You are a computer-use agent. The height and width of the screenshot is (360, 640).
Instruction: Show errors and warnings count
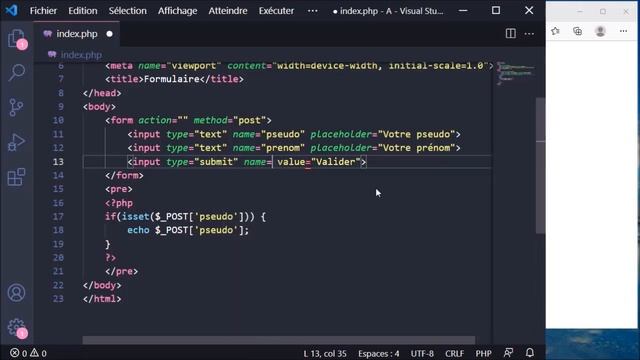pyautogui.click(x=28, y=353)
